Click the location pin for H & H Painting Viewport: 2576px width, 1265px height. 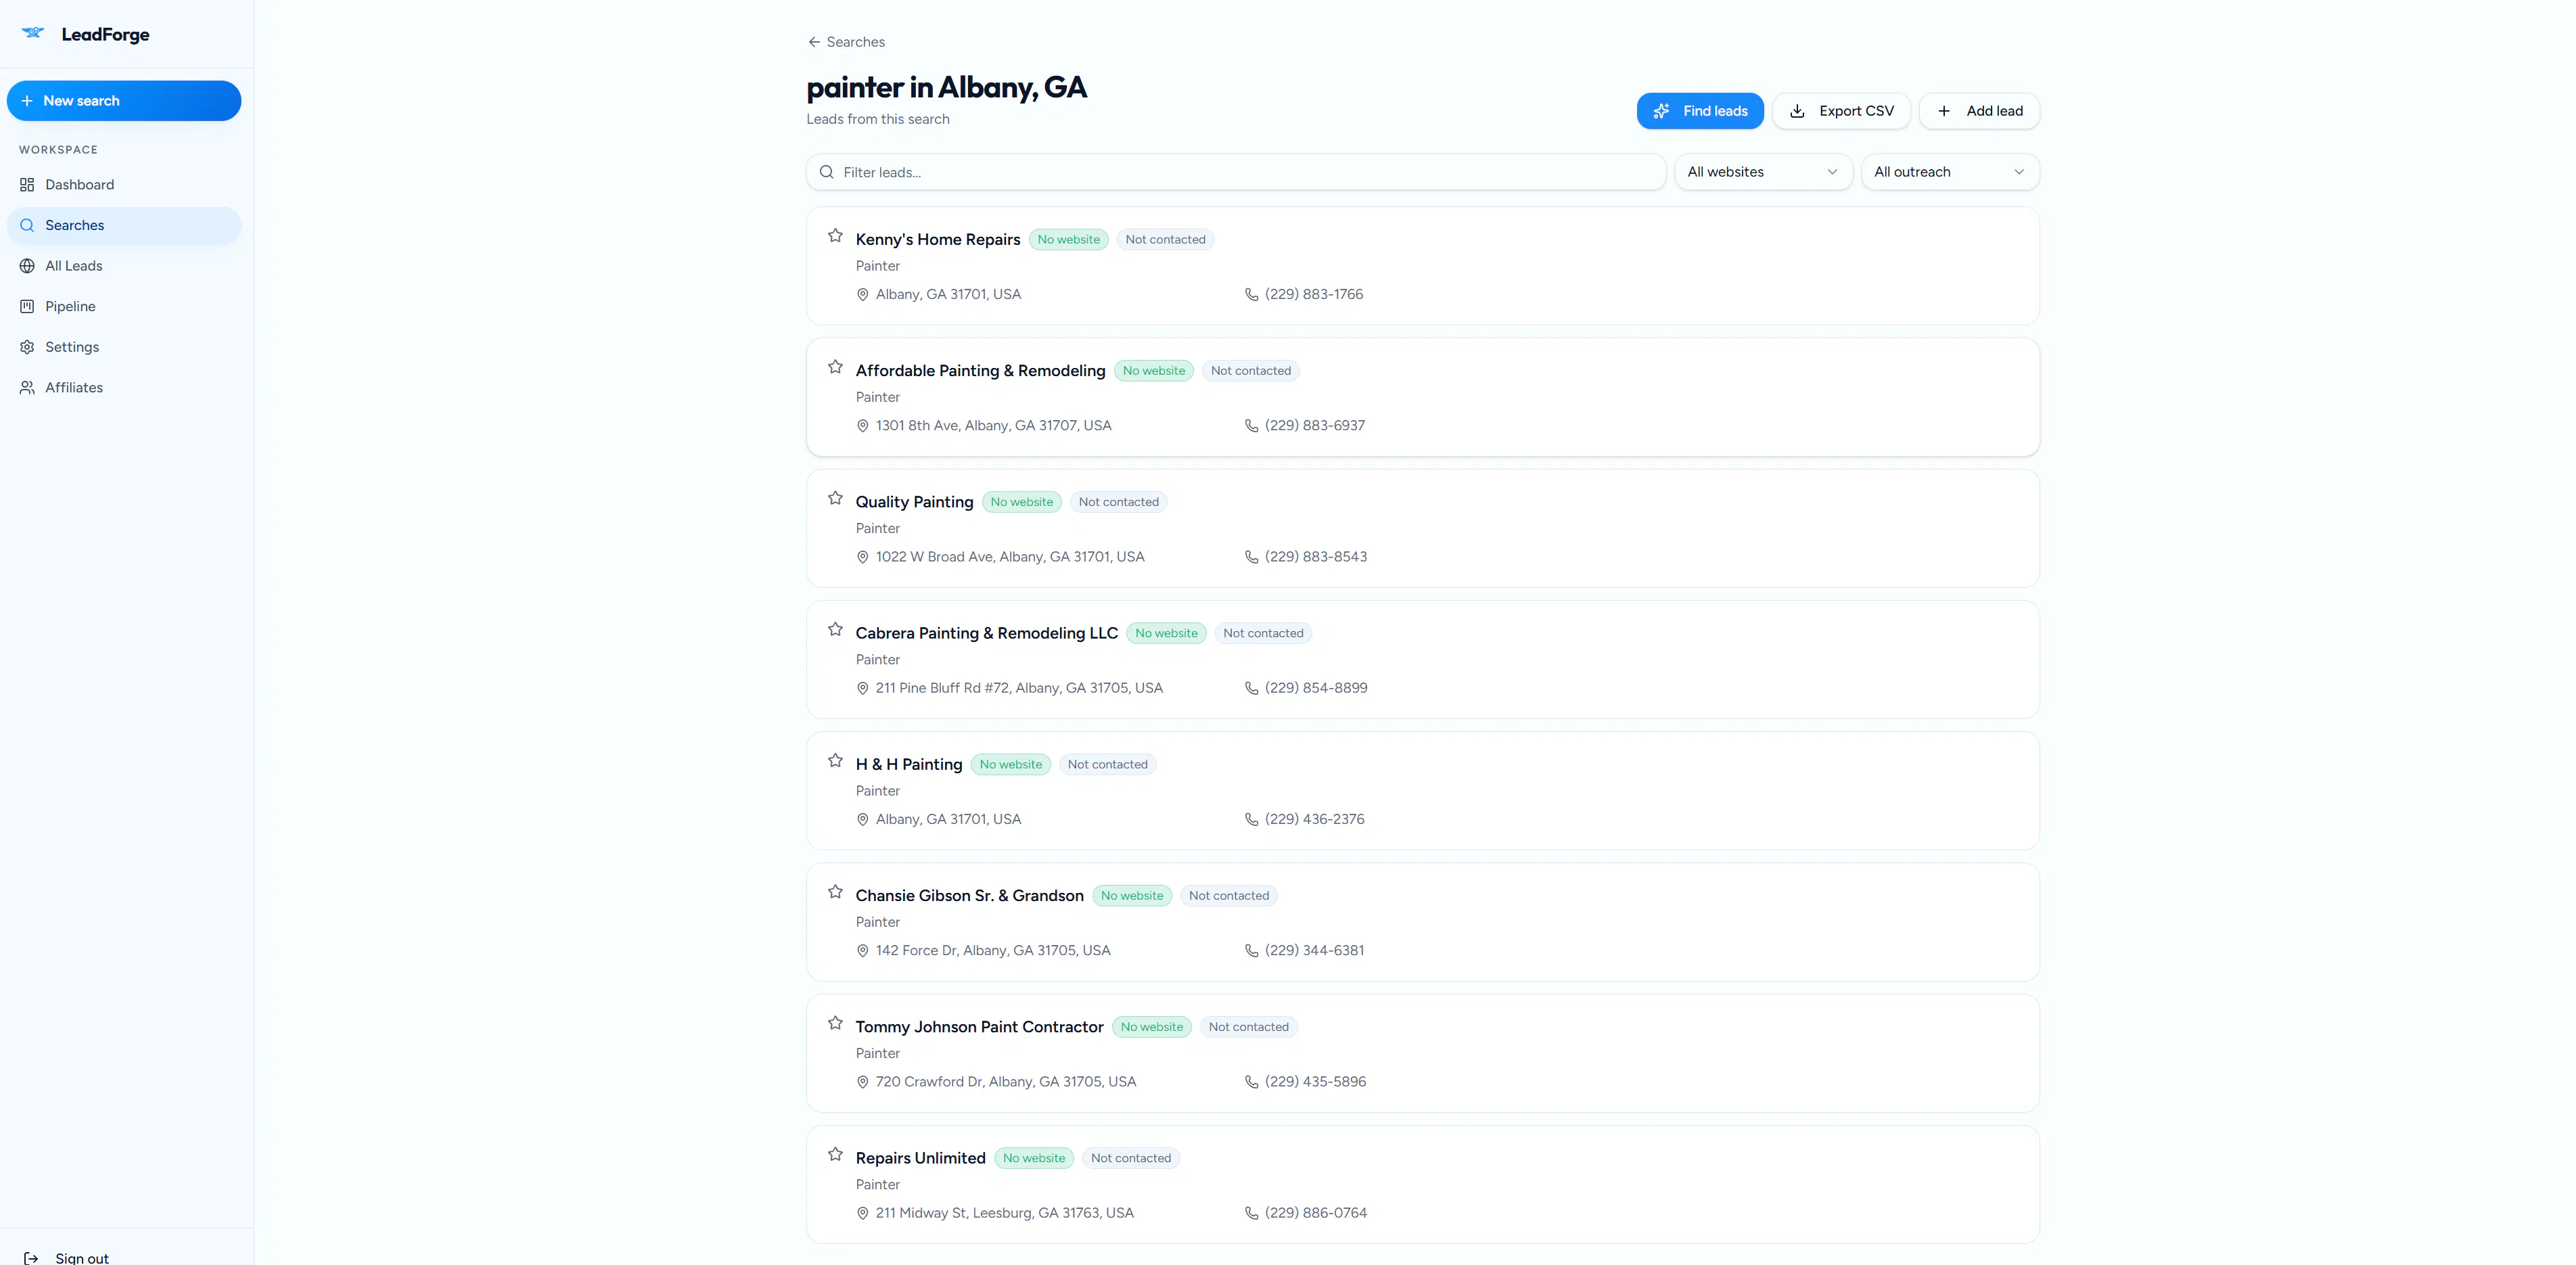pyautogui.click(x=862, y=820)
